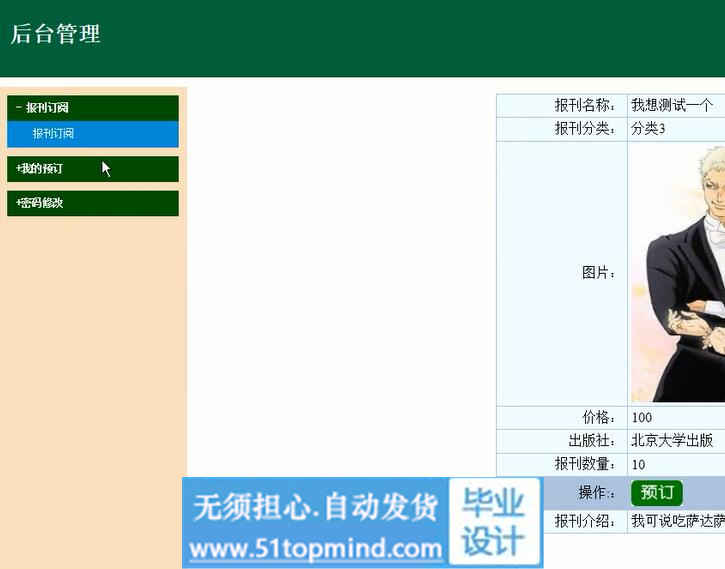725x569 pixels.
Task: Select category value 分类3
Action: 648,128
